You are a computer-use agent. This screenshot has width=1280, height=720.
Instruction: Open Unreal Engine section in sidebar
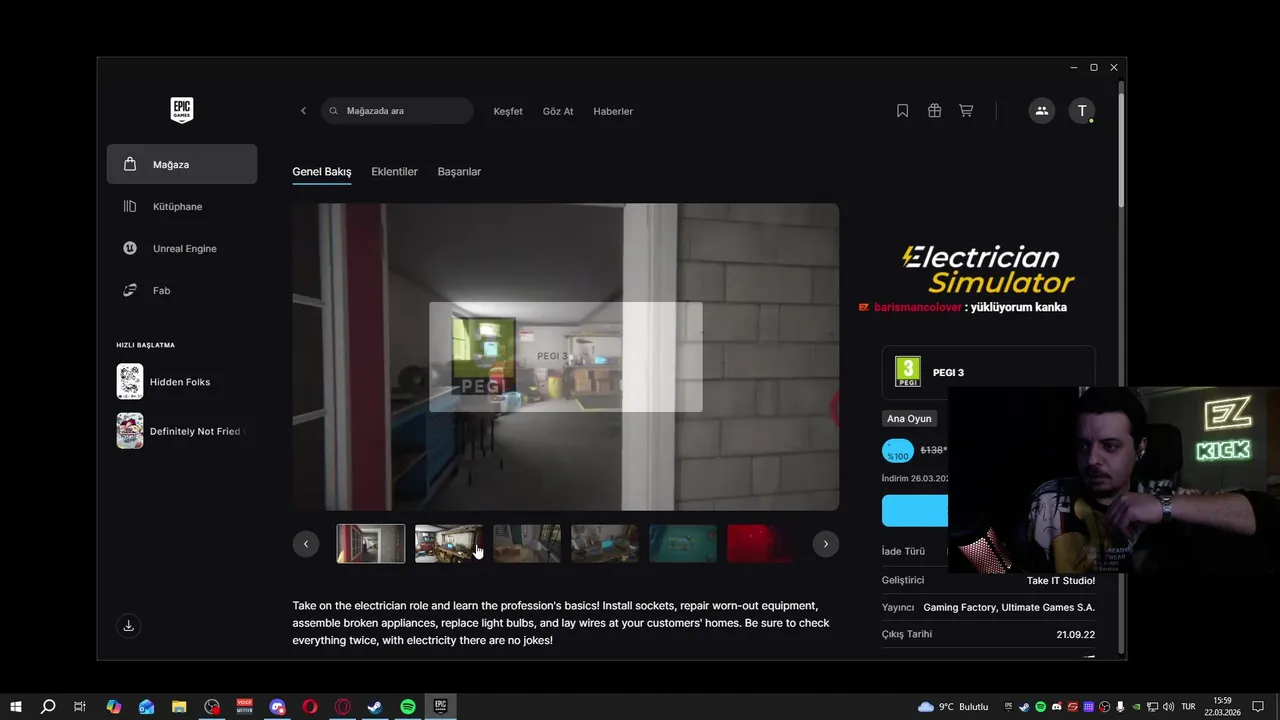click(182, 248)
